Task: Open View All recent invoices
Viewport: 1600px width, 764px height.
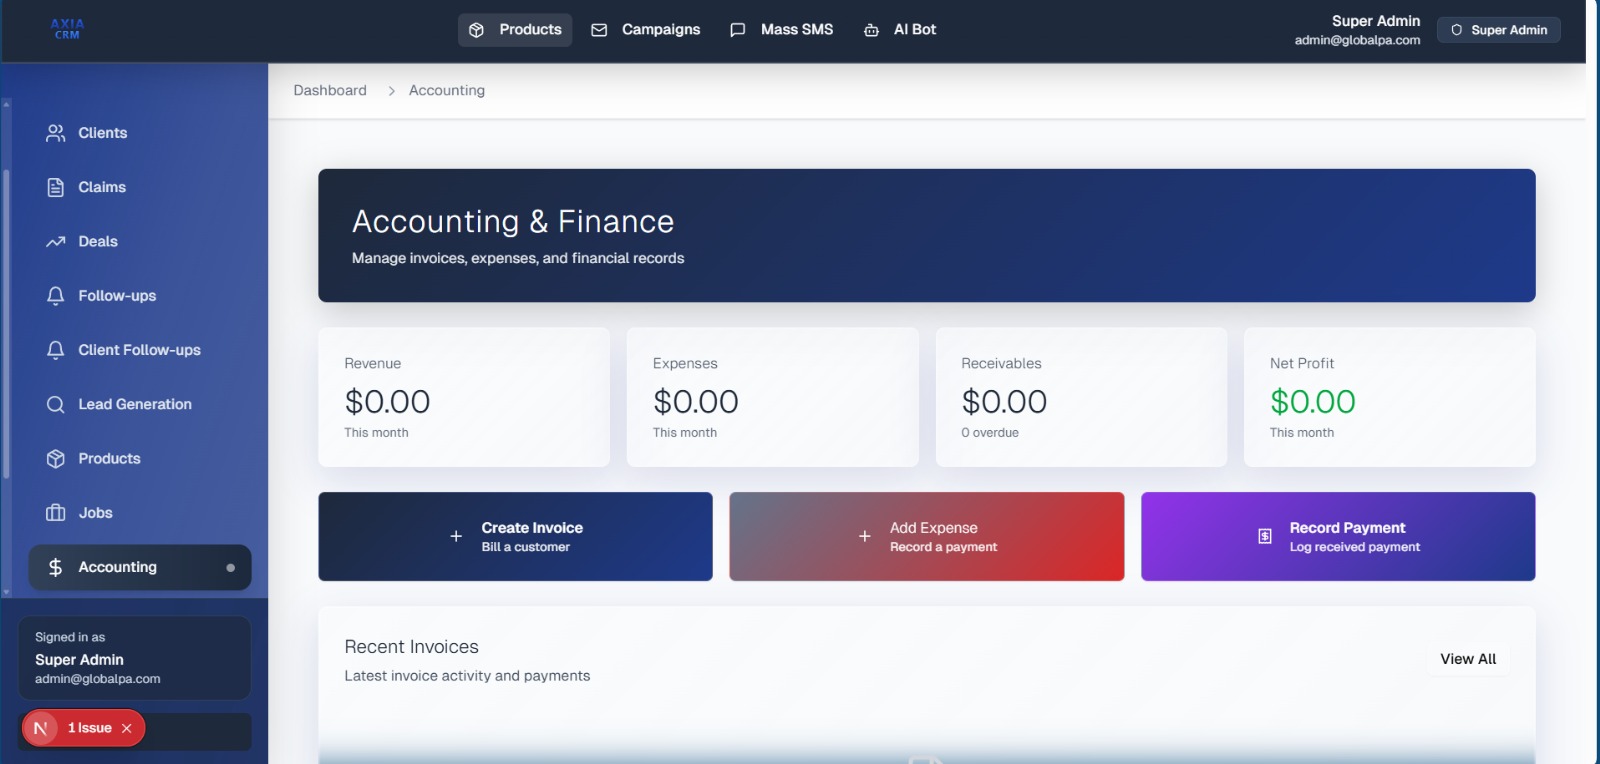Action: point(1467,659)
